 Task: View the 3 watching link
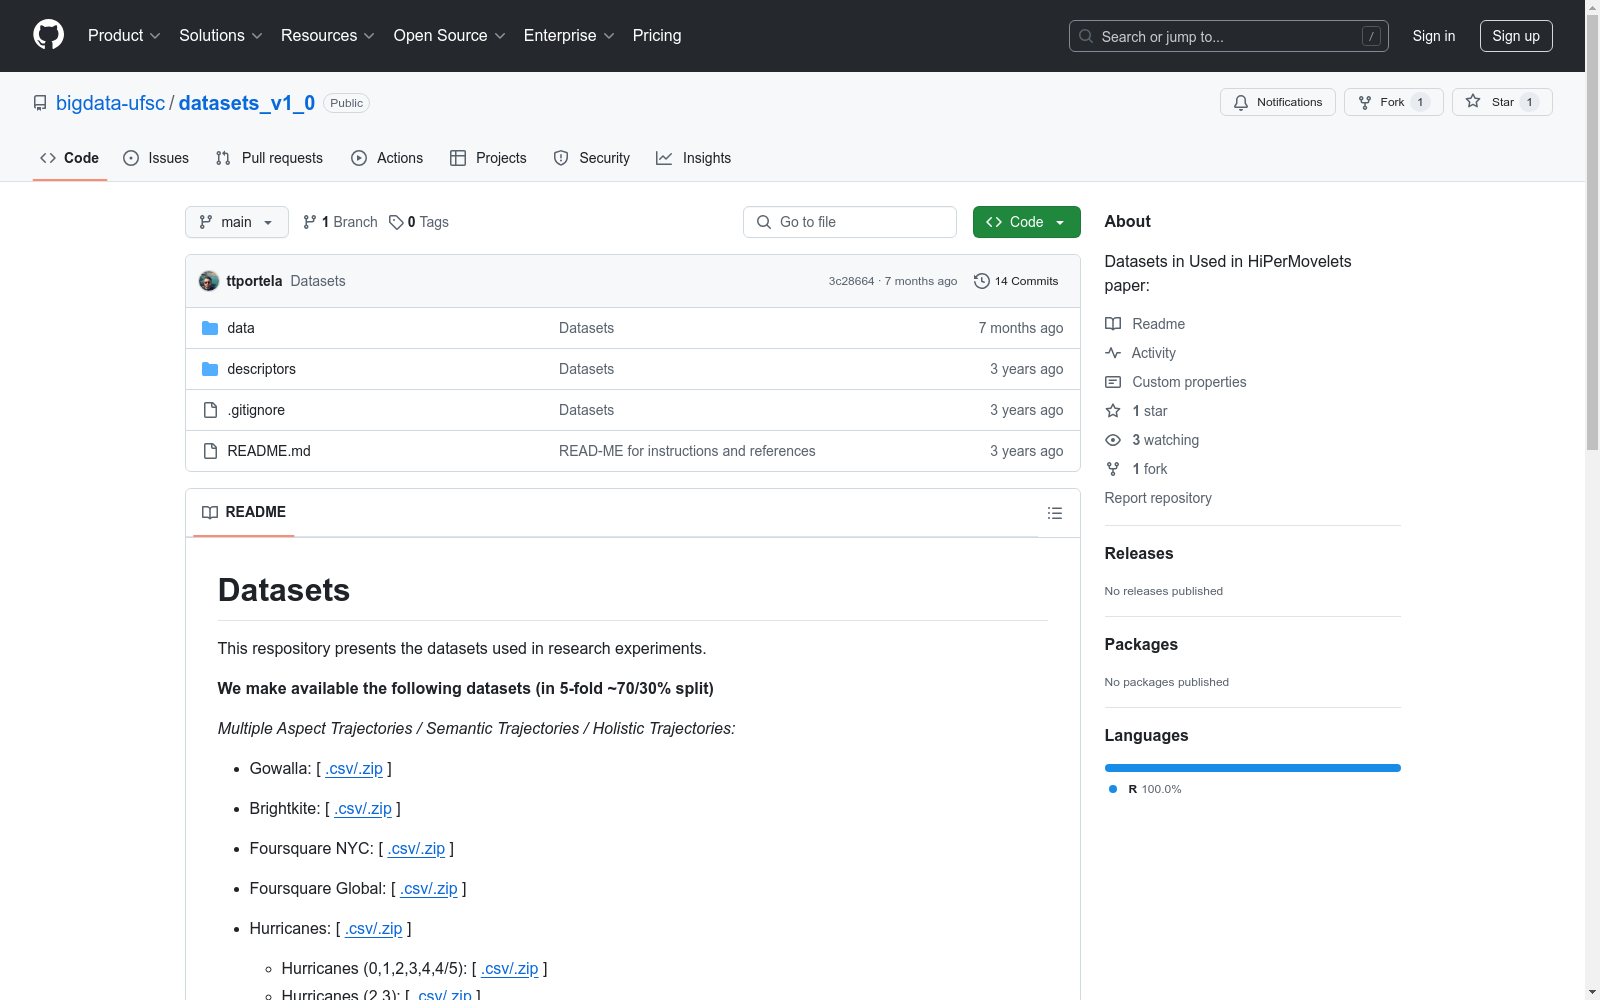1152,440
